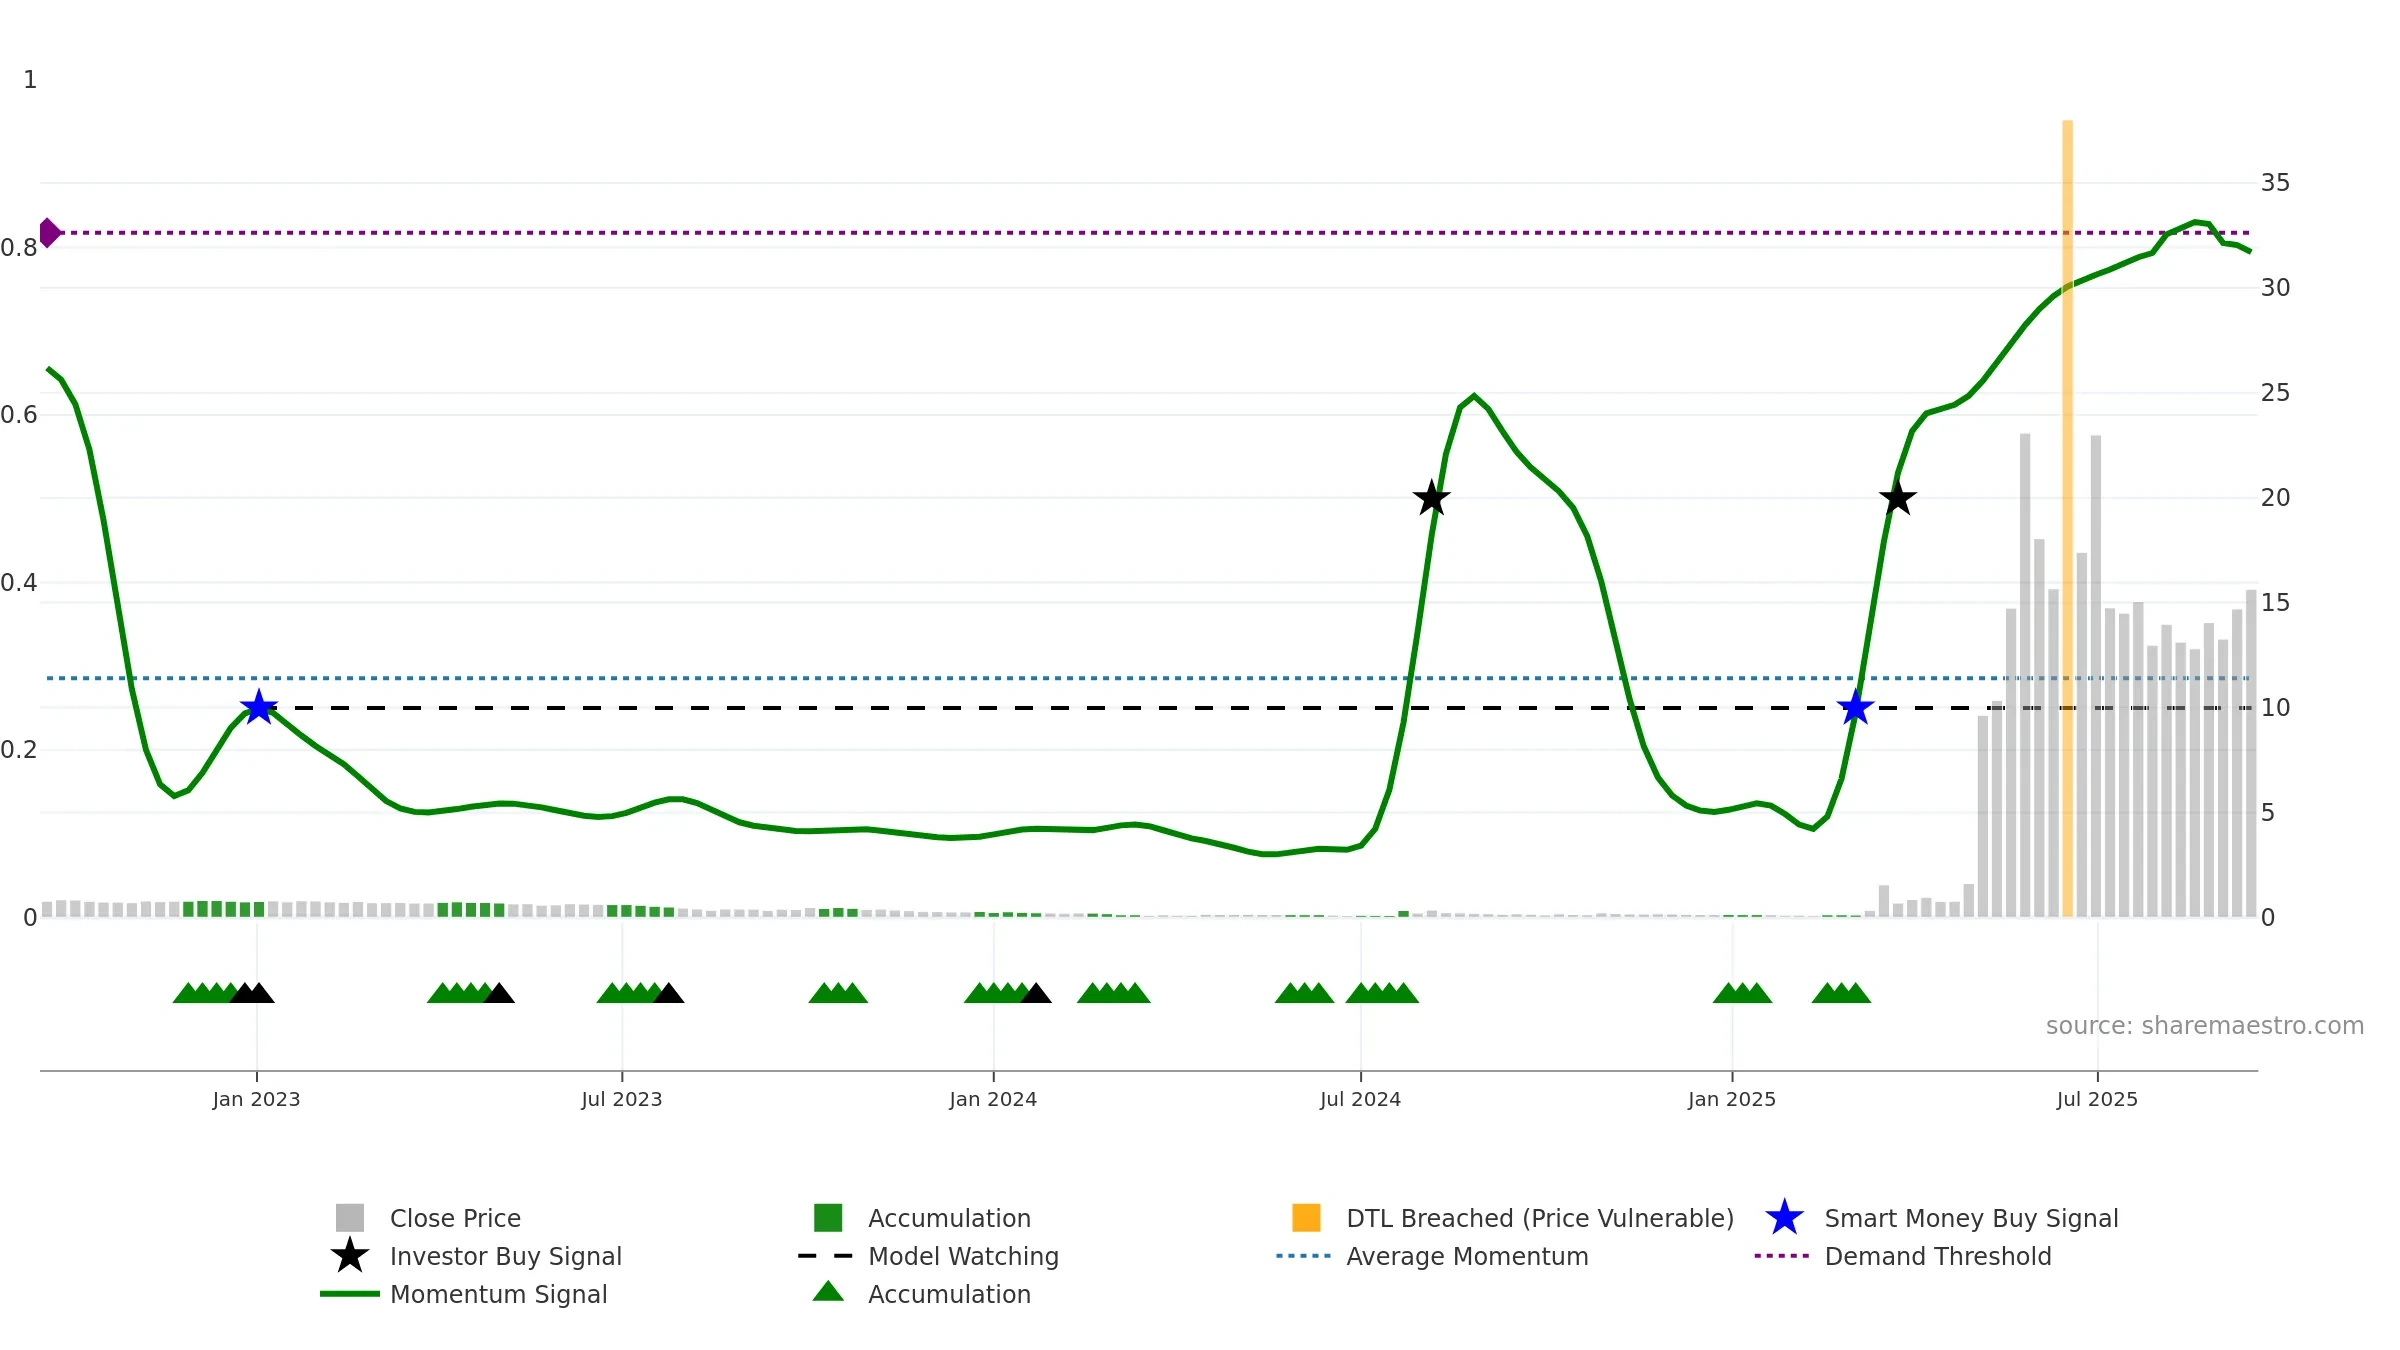Click the 25 right axis value
This screenshot has width=2400, height=1350.
point(2275,393)
